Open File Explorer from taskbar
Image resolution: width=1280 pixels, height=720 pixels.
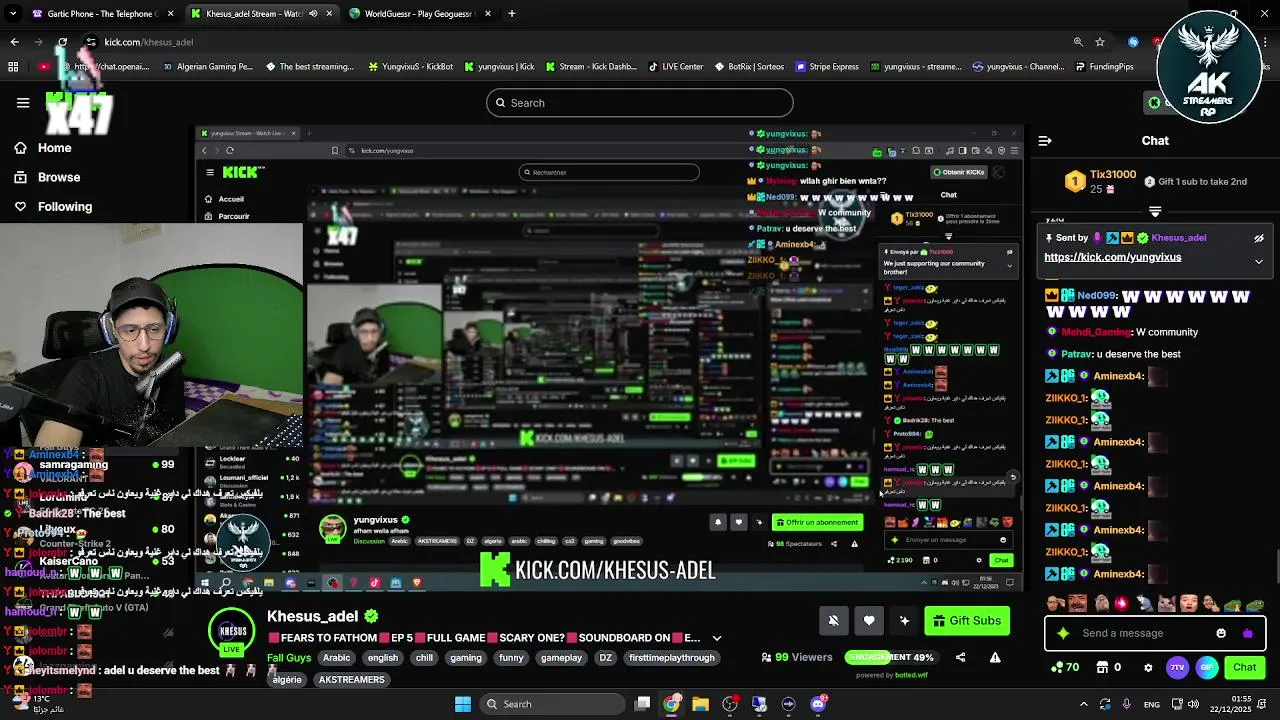point(700,704)
